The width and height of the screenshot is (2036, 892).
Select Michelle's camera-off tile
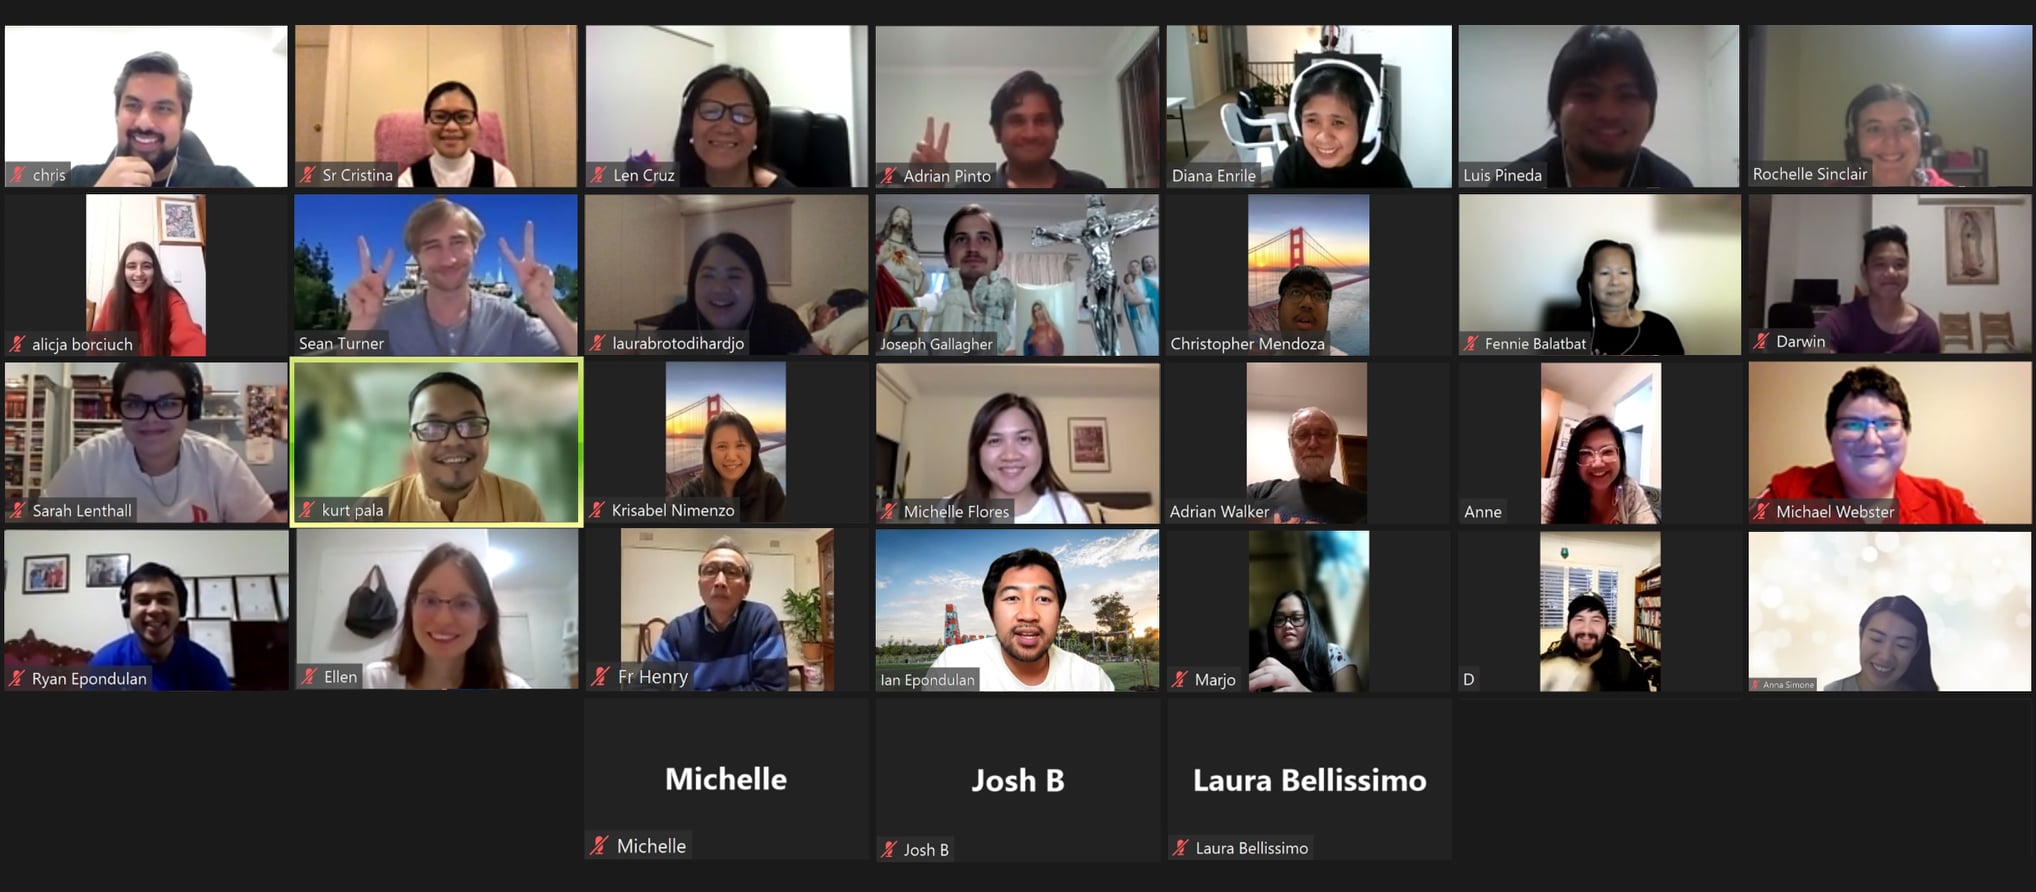click(x=726, y=778)
